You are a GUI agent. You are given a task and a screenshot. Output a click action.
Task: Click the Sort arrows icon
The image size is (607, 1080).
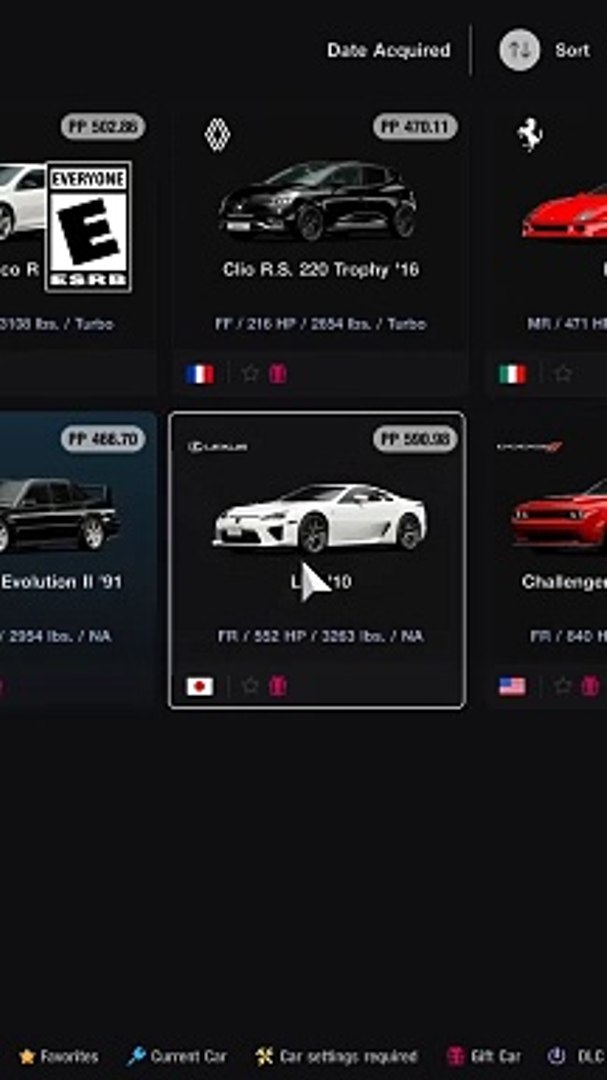coord(519,50)
